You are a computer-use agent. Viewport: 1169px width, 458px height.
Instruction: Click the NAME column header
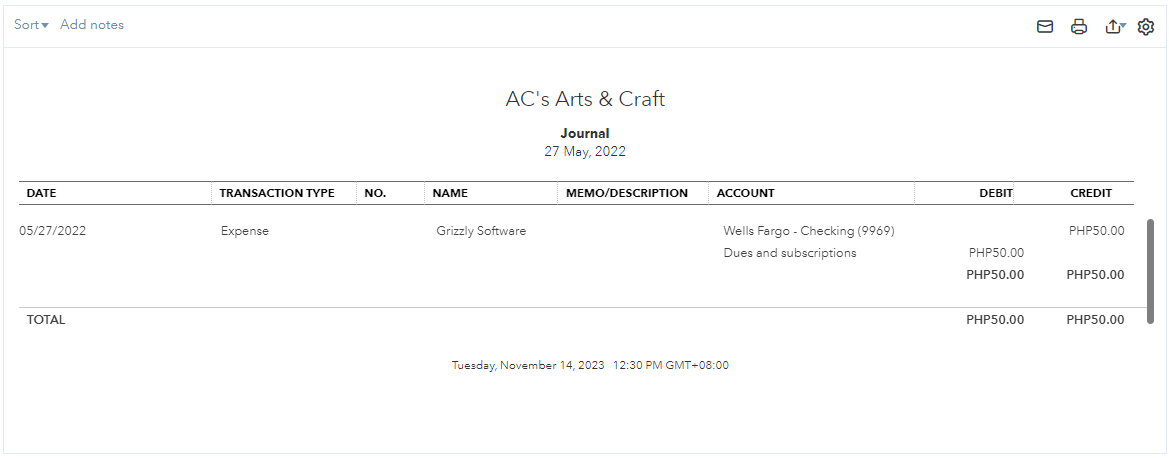click(450, 193)
